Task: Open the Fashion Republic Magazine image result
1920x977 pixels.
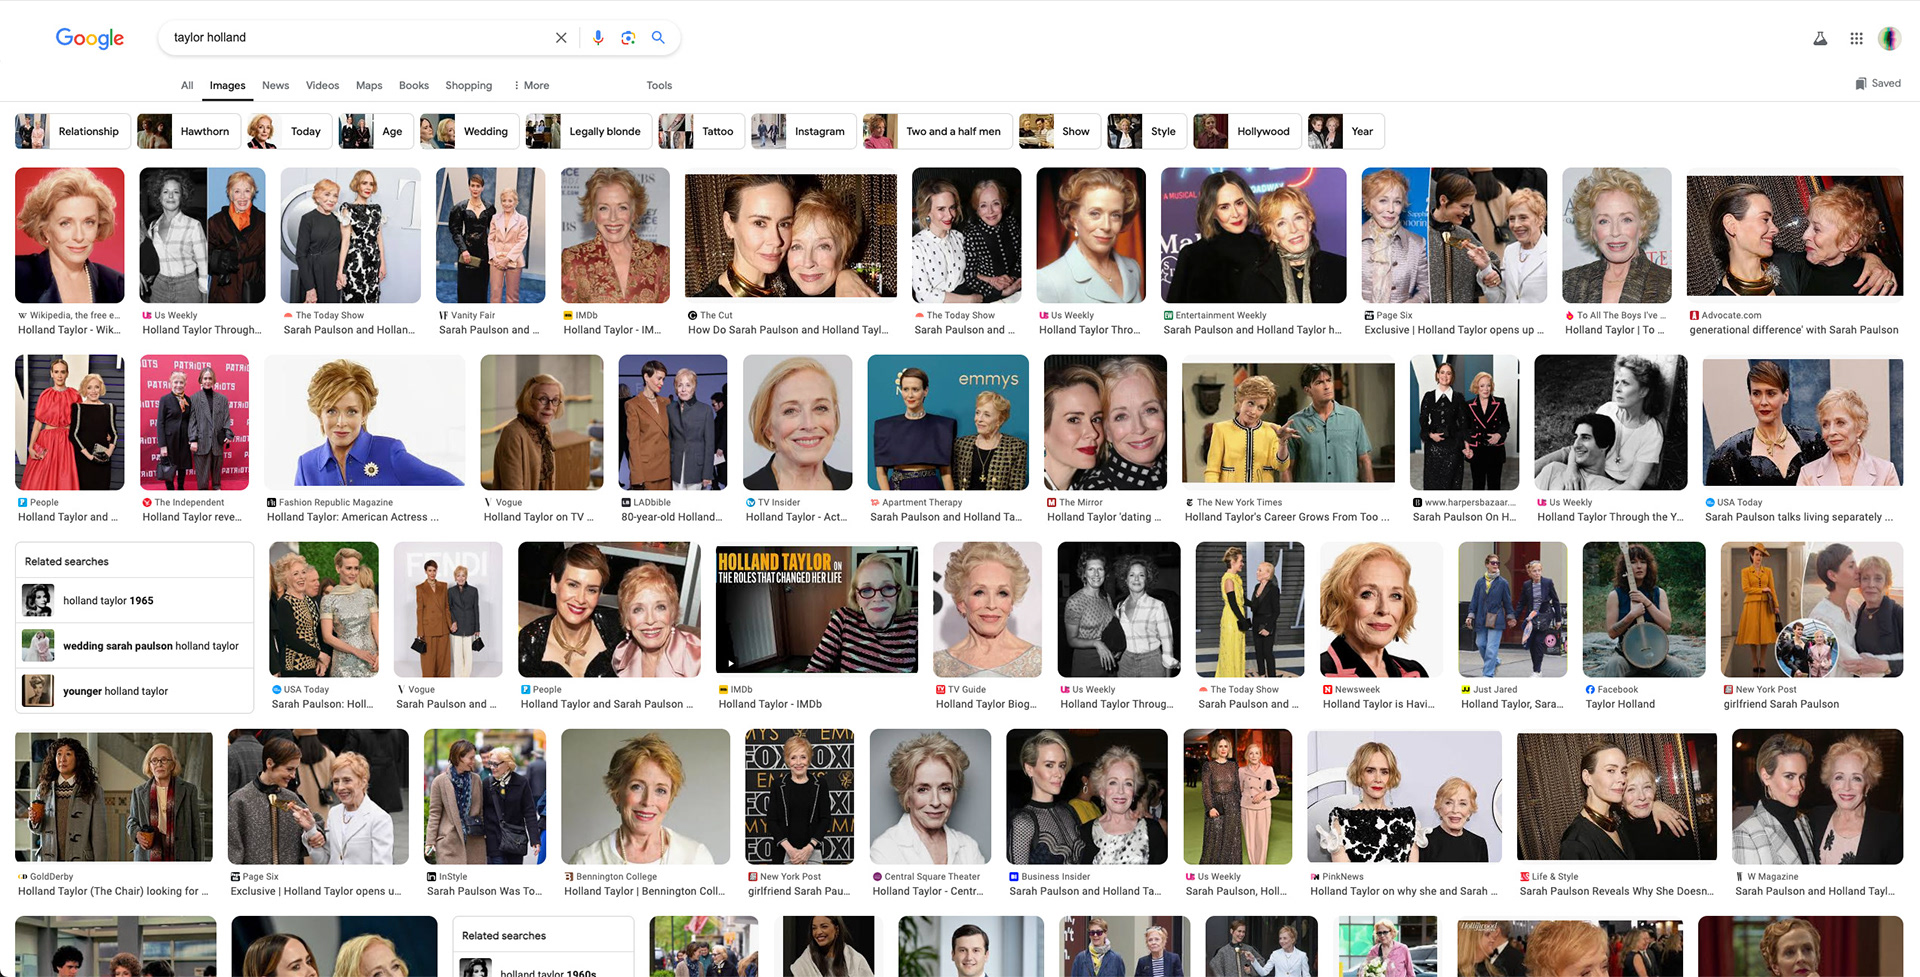Action: (365, 422)
